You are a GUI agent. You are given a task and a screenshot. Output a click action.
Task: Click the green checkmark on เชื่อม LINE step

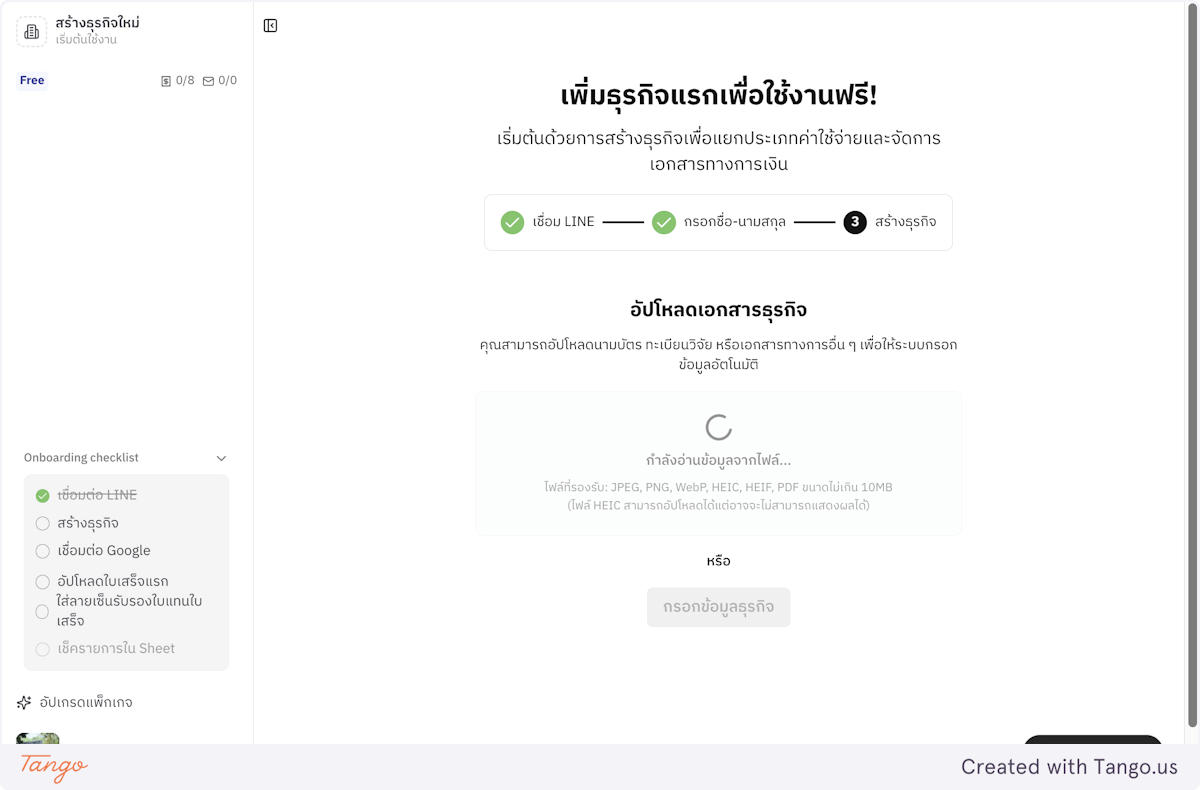click(513, 222)
